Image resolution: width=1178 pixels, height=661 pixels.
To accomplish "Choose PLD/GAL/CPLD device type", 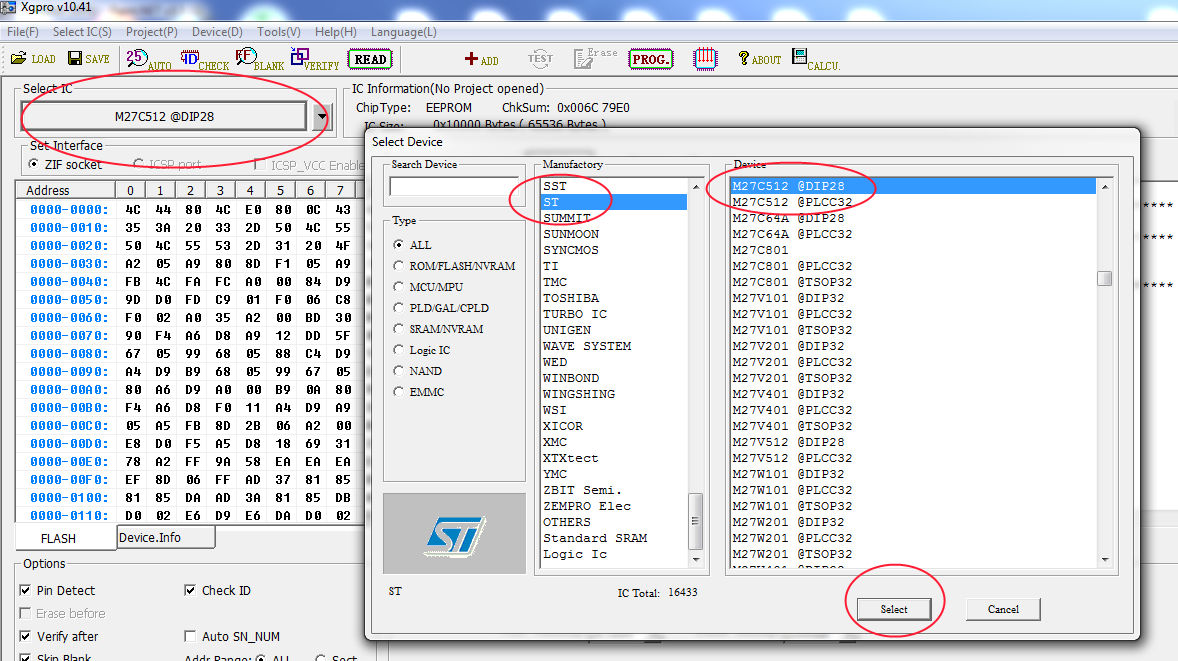I will point(398,308).
